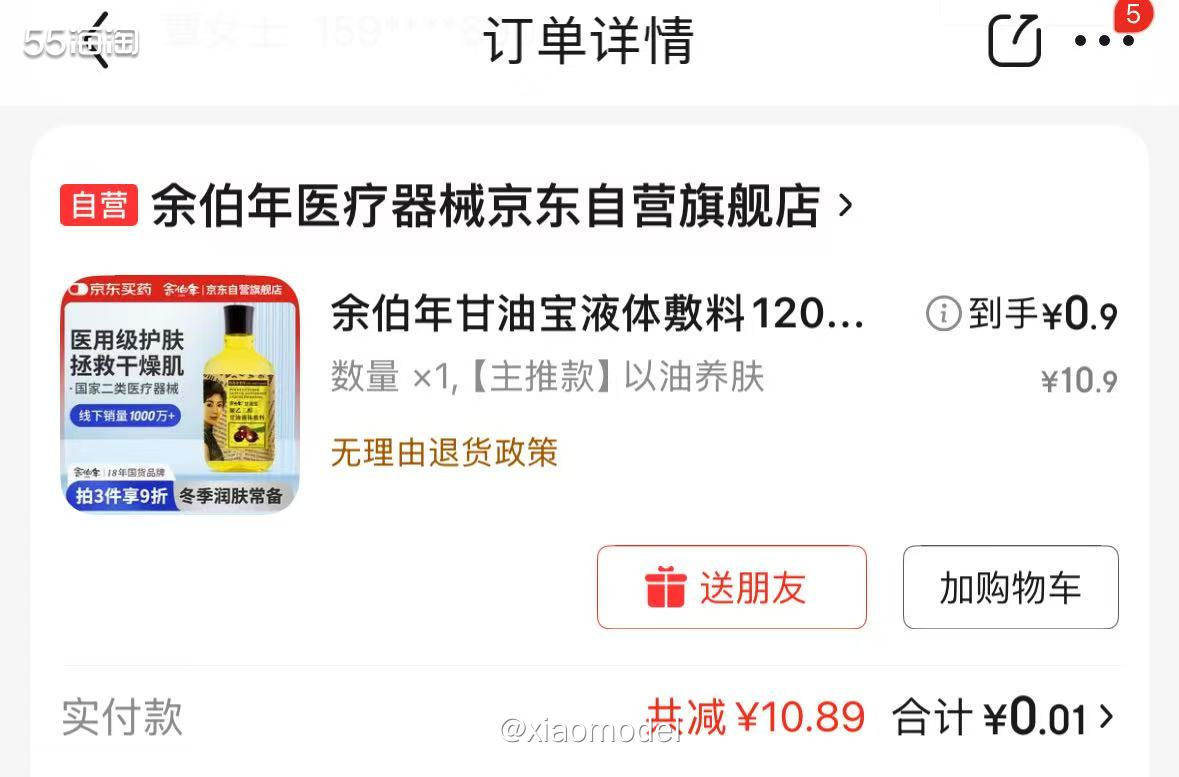1179x777 pixels.
Task: Tap the red notification badge showing 5
Action: coord(1132,14)
